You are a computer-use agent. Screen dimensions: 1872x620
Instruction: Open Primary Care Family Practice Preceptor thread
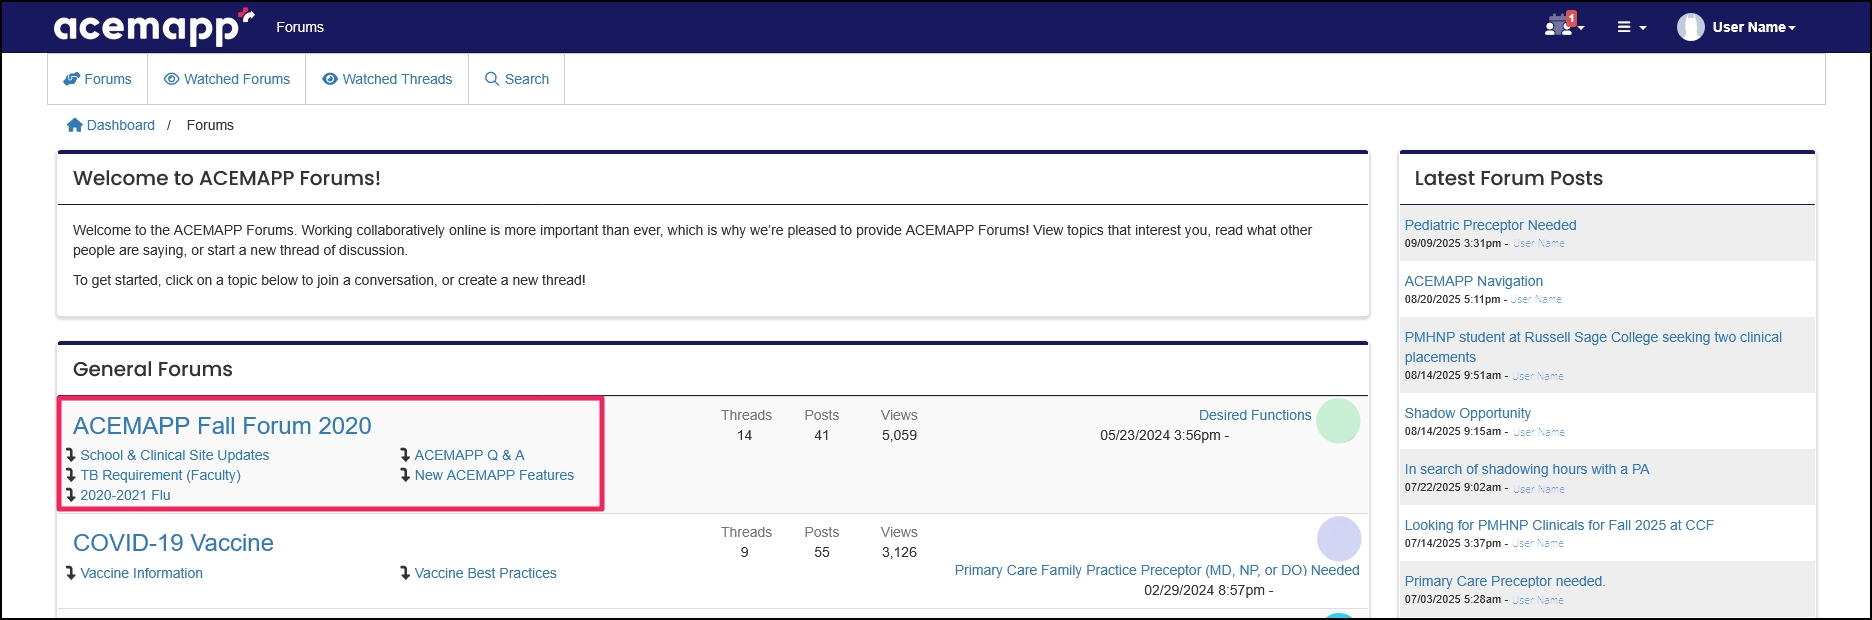(x=1157, y=570)
